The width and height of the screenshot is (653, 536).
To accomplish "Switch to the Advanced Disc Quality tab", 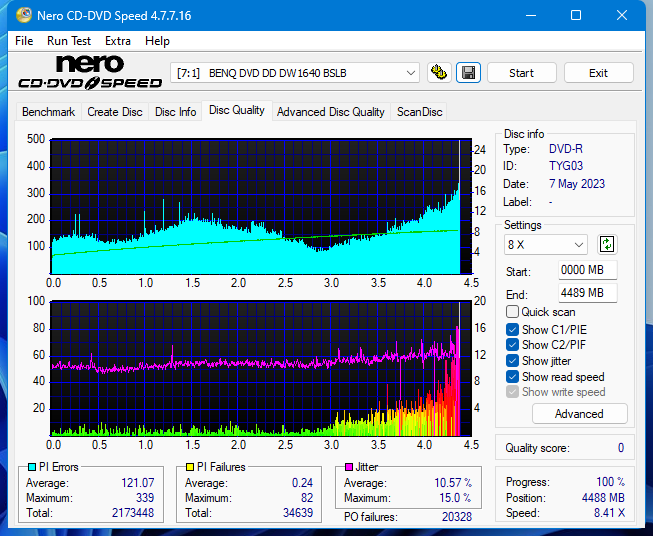I will (x=330, y=112).
